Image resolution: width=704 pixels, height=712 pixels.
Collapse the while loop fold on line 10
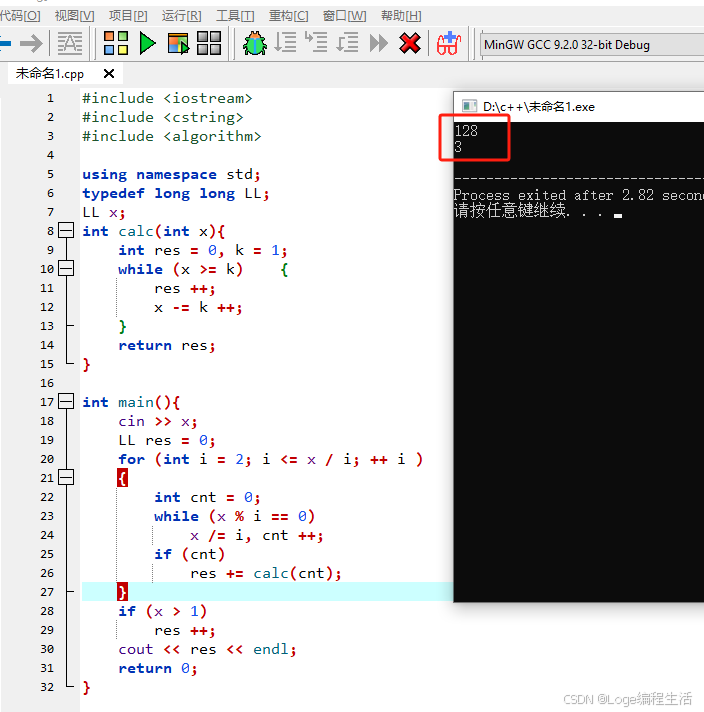[66, 268]
